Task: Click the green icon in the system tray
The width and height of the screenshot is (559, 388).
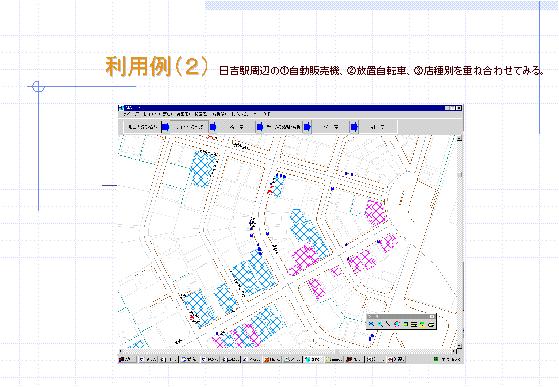Action: pos(436,359)
